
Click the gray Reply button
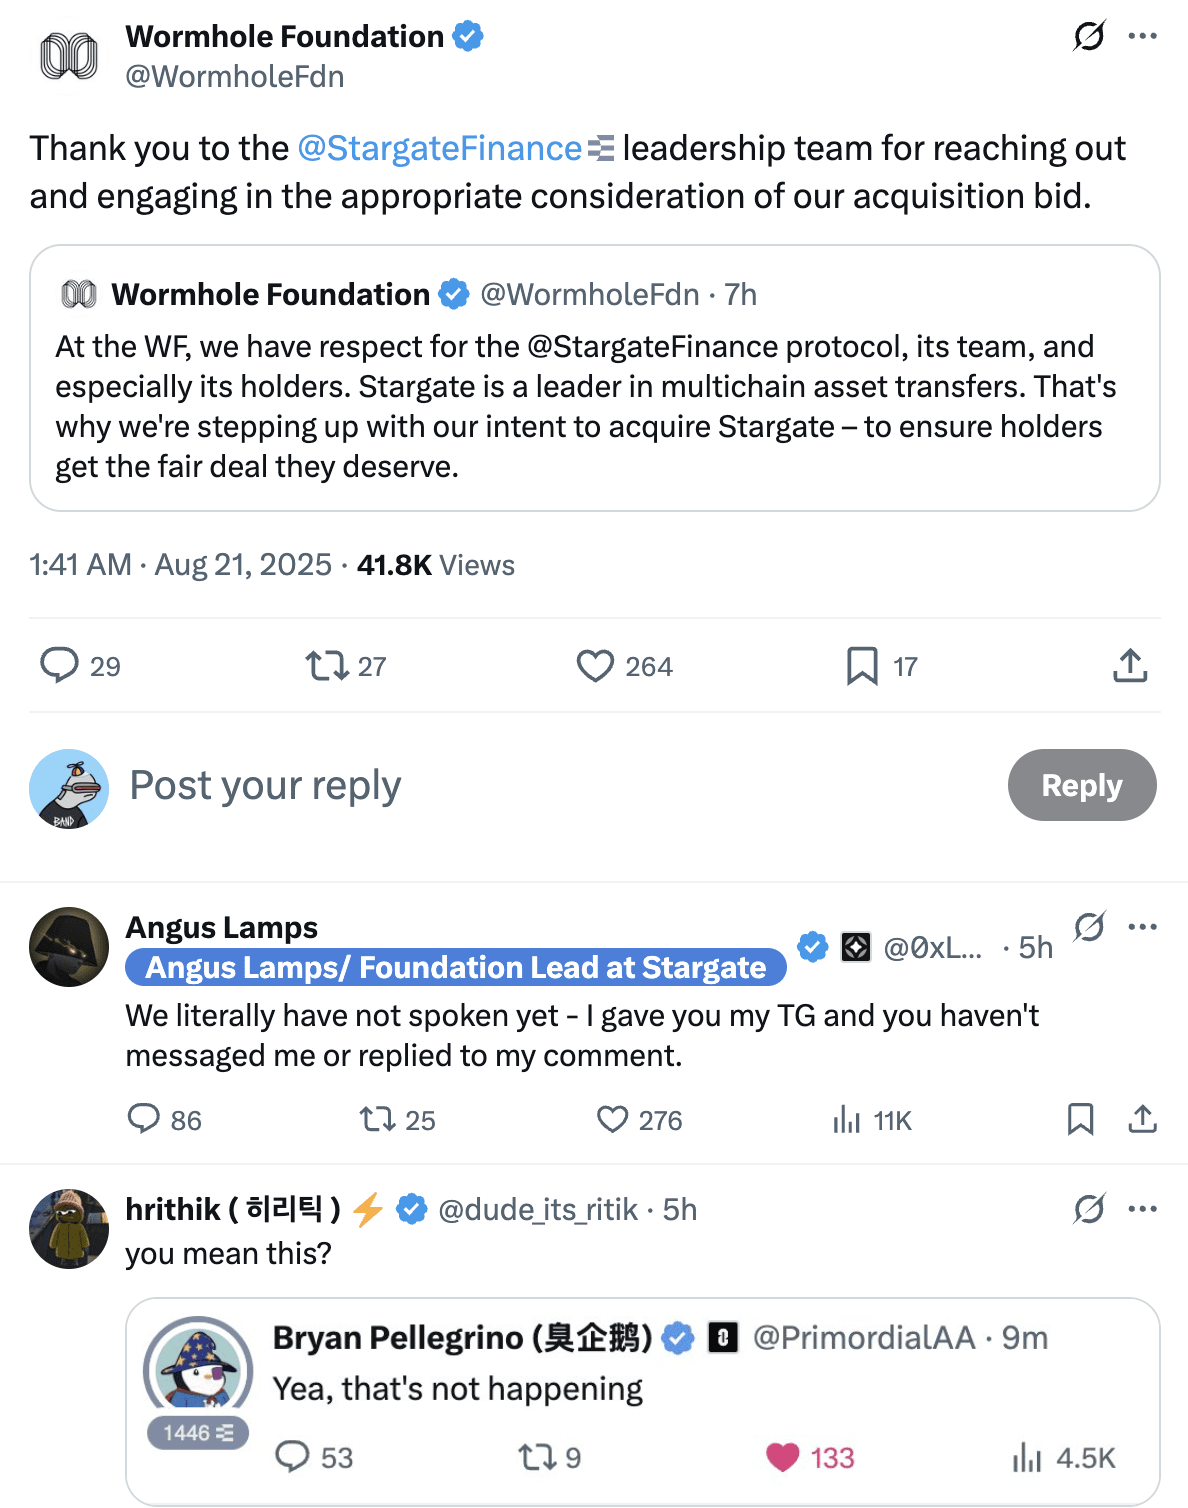coord(1081,785)
